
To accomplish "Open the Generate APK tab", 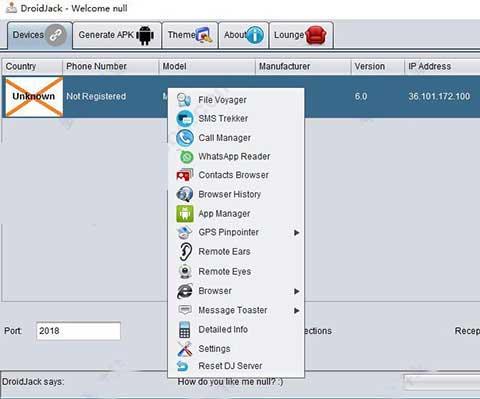I will click(x=117, y=35).
